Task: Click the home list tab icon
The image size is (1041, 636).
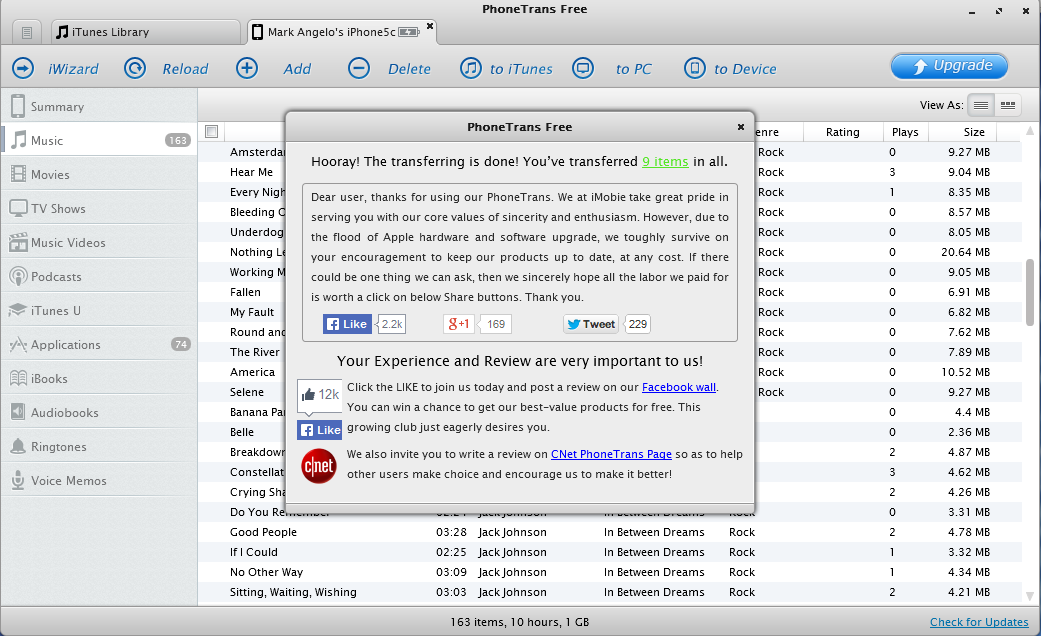Action: point(27,32)
